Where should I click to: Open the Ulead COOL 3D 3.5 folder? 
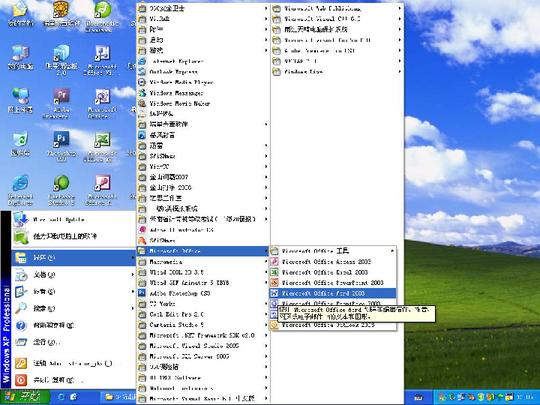click(203, 272)
